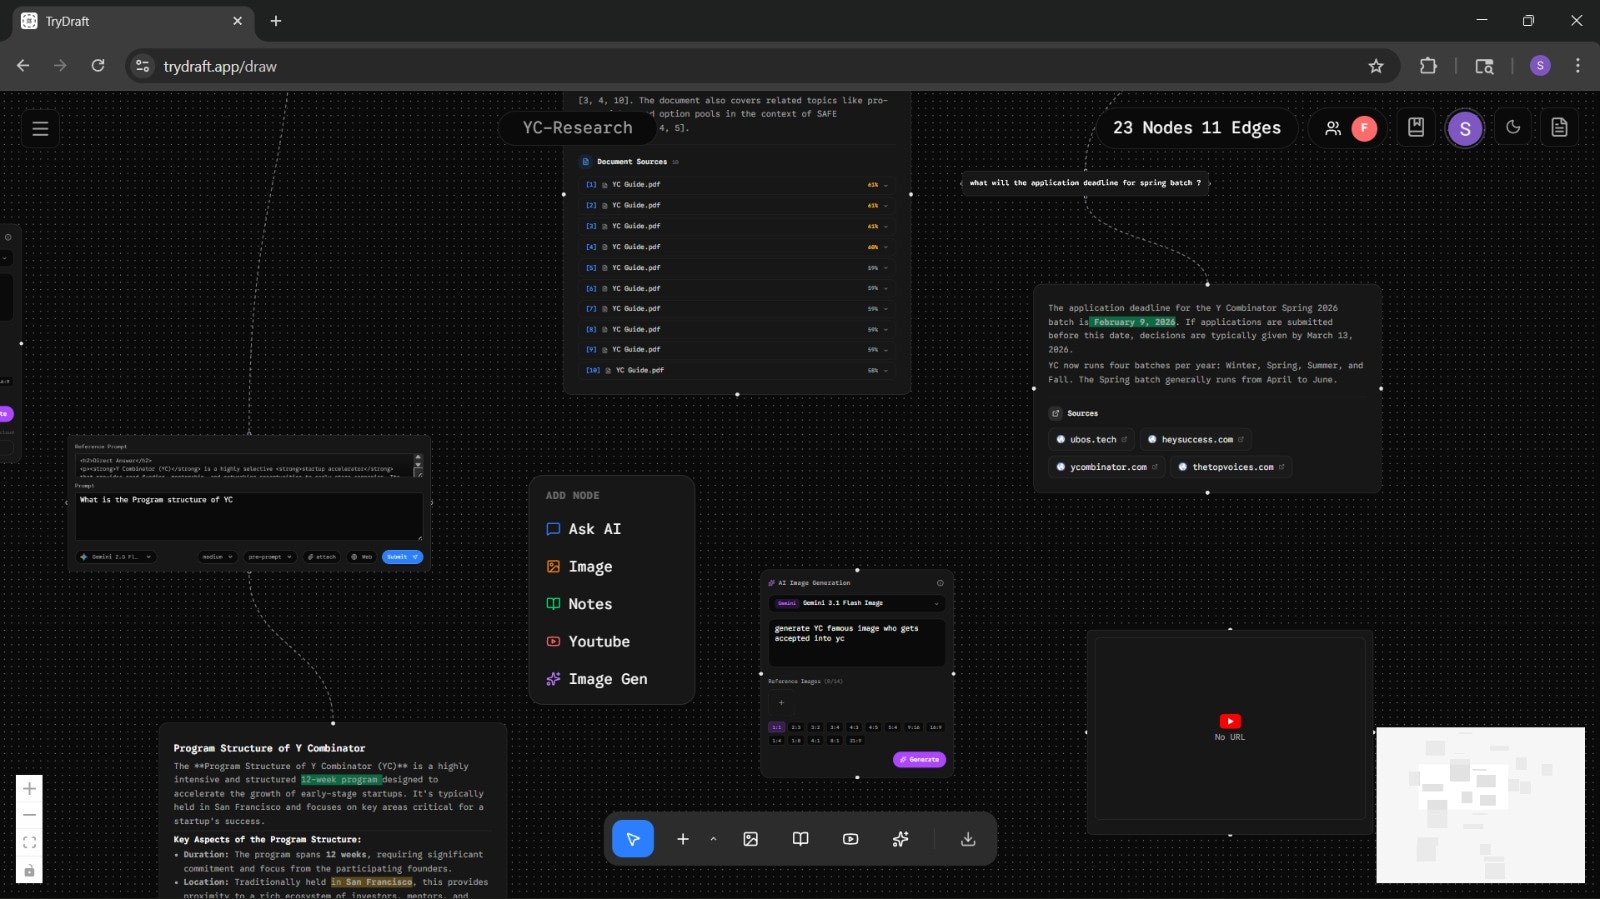Screen dimensions: 1600x899
Task: Expand source [10] YC Guide.pdf row
Action: pos(737,370)
